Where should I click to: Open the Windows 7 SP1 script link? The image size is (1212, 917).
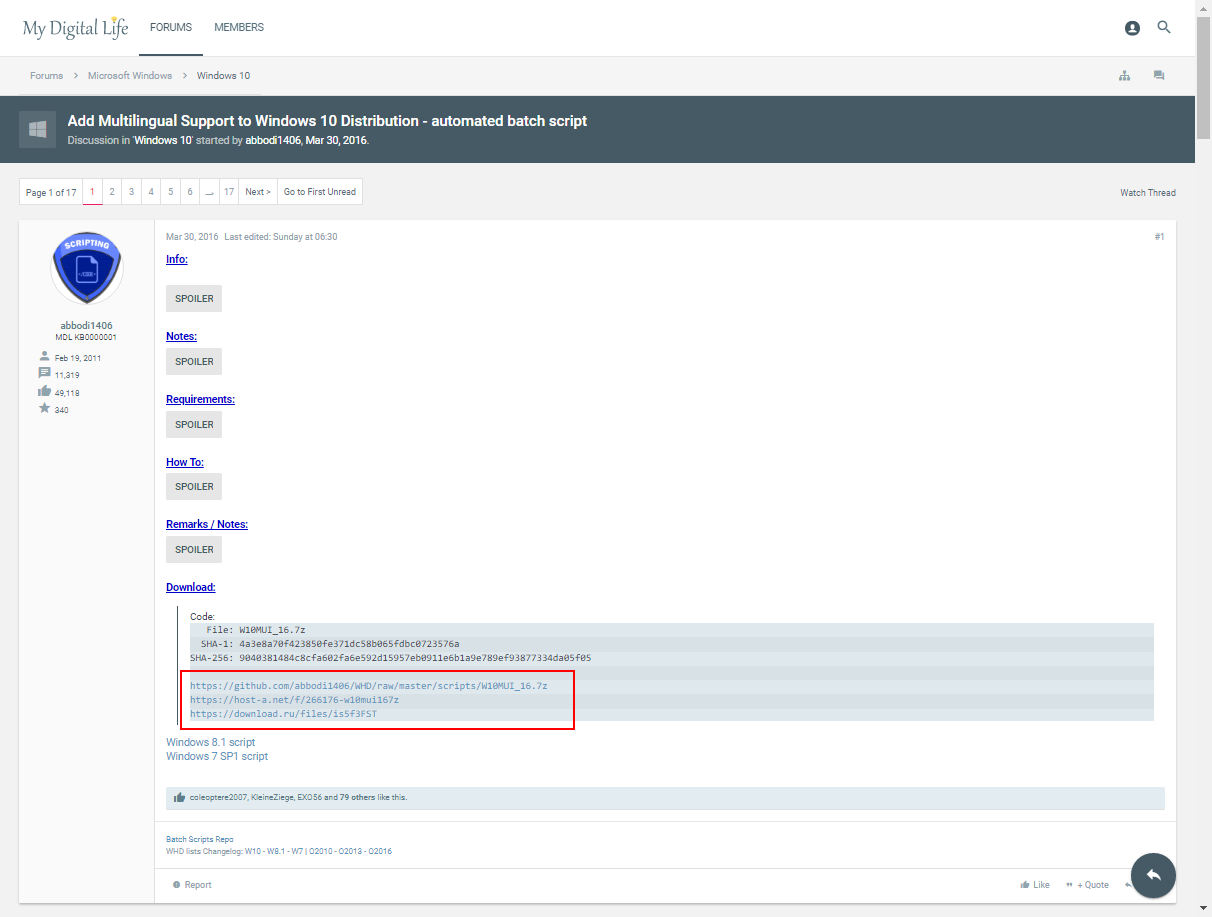click(217, 756)
